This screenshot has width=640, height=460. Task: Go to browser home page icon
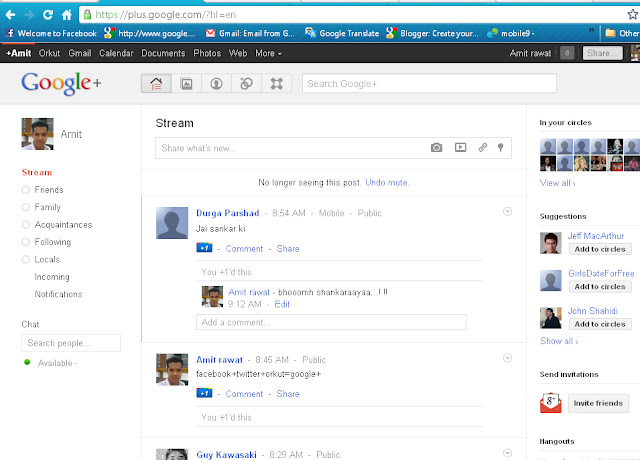[x=67, y=15]
